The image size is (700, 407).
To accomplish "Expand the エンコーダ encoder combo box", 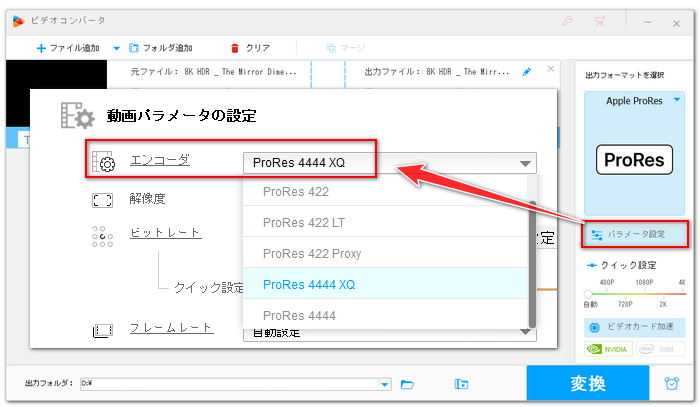I will pyautogui.click(x=524, y=164).
